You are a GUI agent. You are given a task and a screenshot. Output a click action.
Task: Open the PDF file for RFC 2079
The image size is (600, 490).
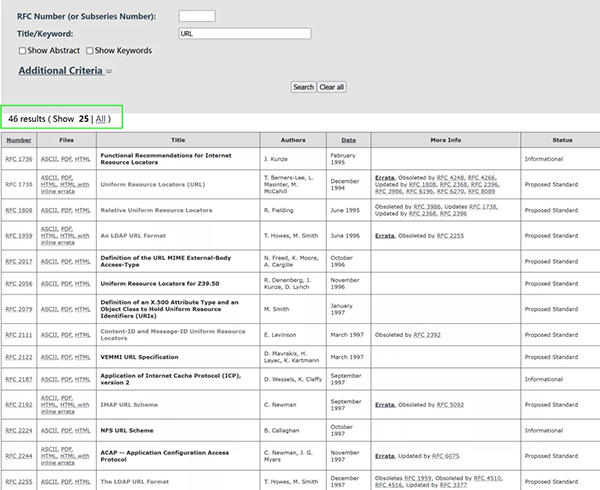(x=66, y=309)
